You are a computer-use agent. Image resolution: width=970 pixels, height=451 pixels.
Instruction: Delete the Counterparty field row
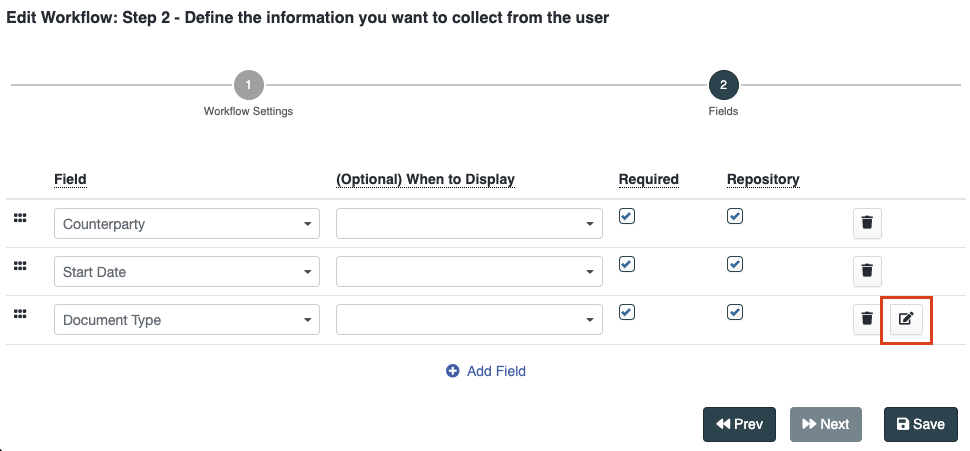[x=867, y=223]
